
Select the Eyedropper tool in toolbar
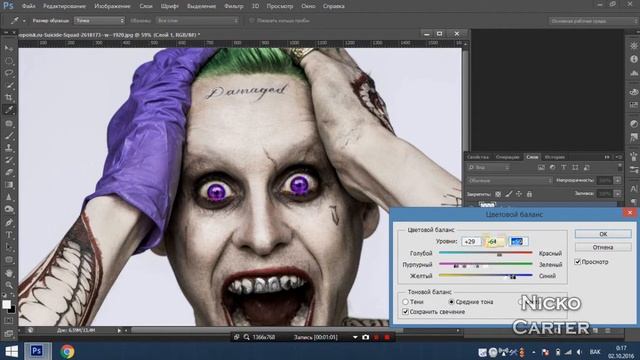click(9, 110)
